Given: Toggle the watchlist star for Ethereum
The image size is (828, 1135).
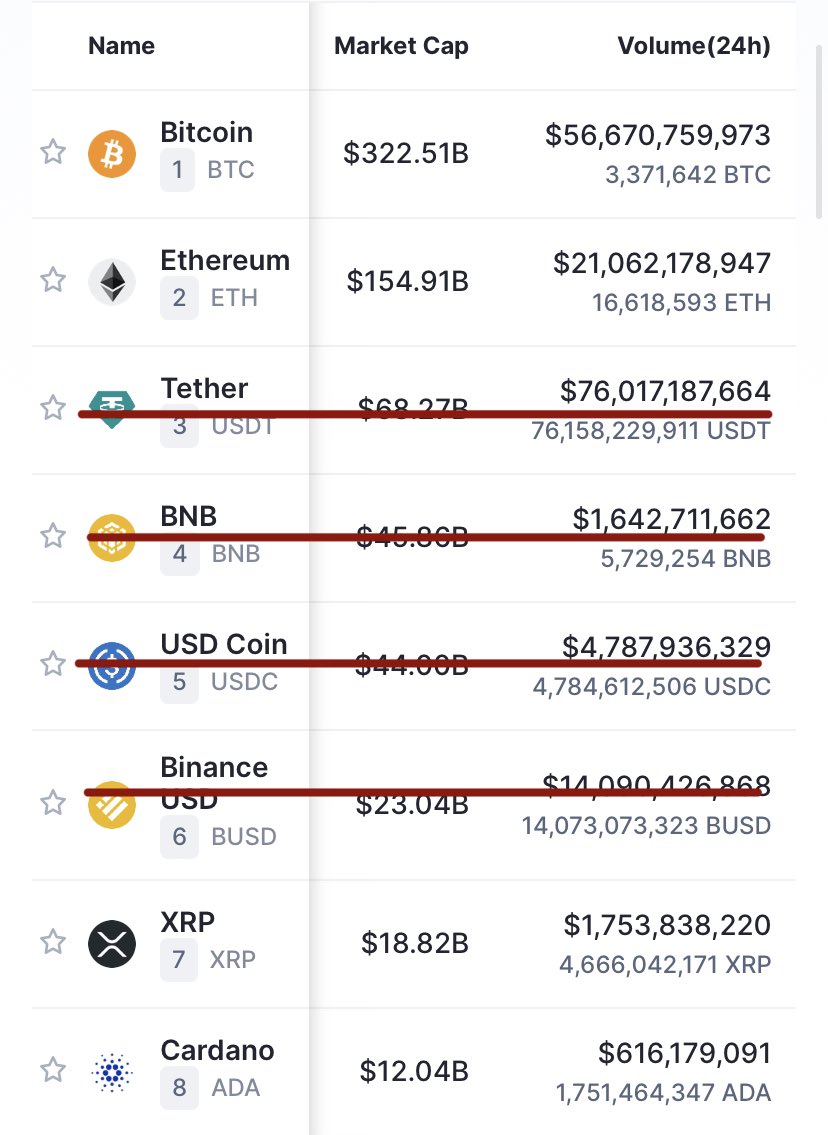Looking at the screenshot, I should coord(53,279).
